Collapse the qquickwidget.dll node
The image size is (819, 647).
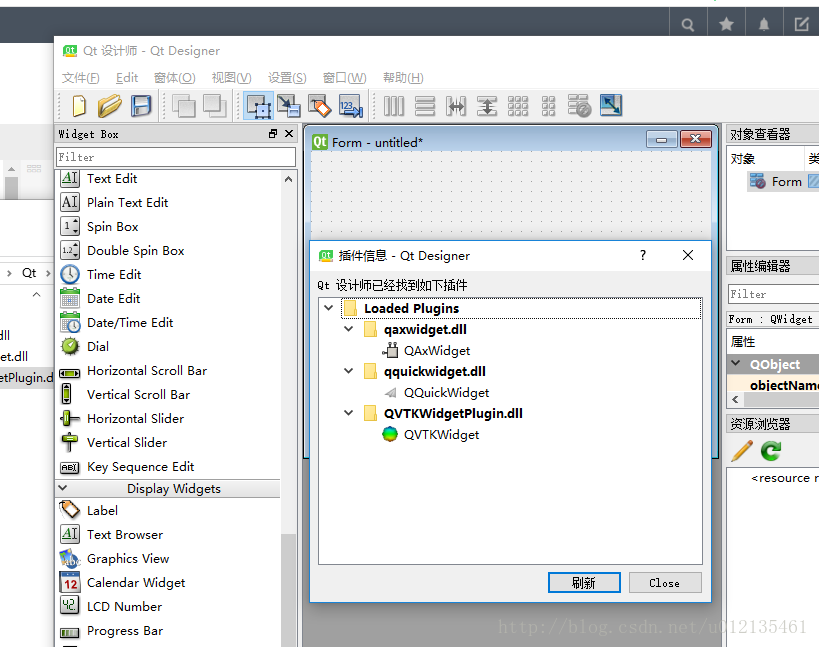point(348,371)
